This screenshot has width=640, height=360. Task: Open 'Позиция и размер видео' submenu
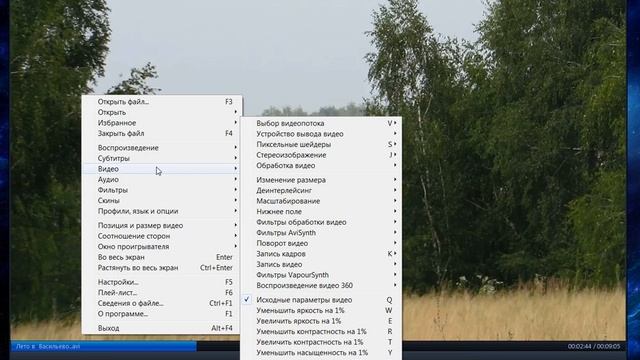tap(162, 226)
